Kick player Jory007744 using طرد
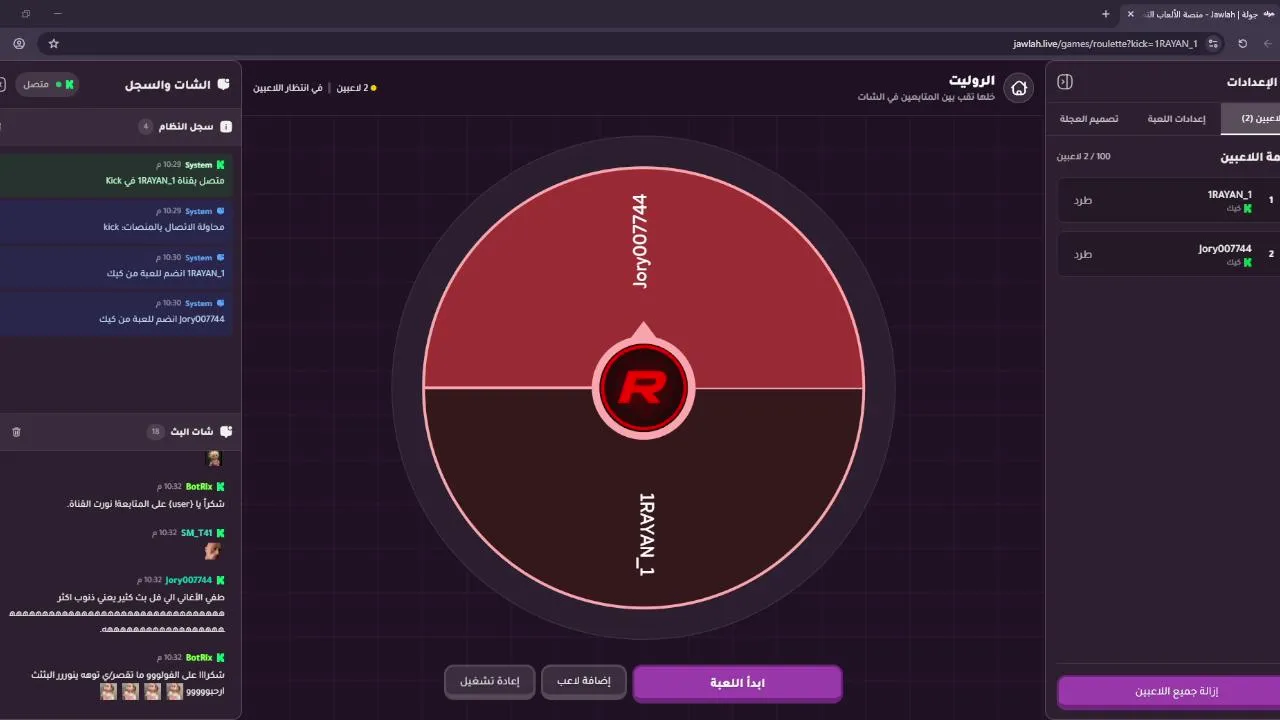The height and width of the screenshot is (720, 1280). click(x=1083, y=254)
